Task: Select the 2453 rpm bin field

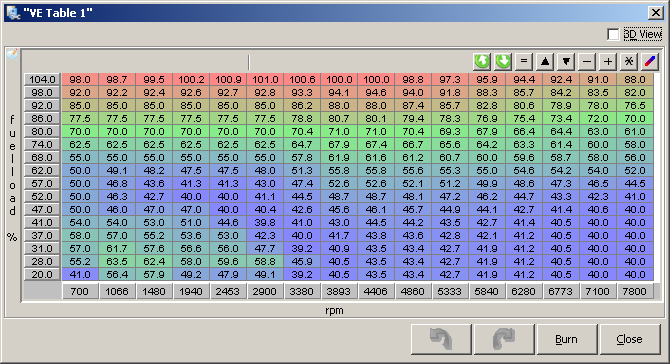Action: (x=228, y=291)
